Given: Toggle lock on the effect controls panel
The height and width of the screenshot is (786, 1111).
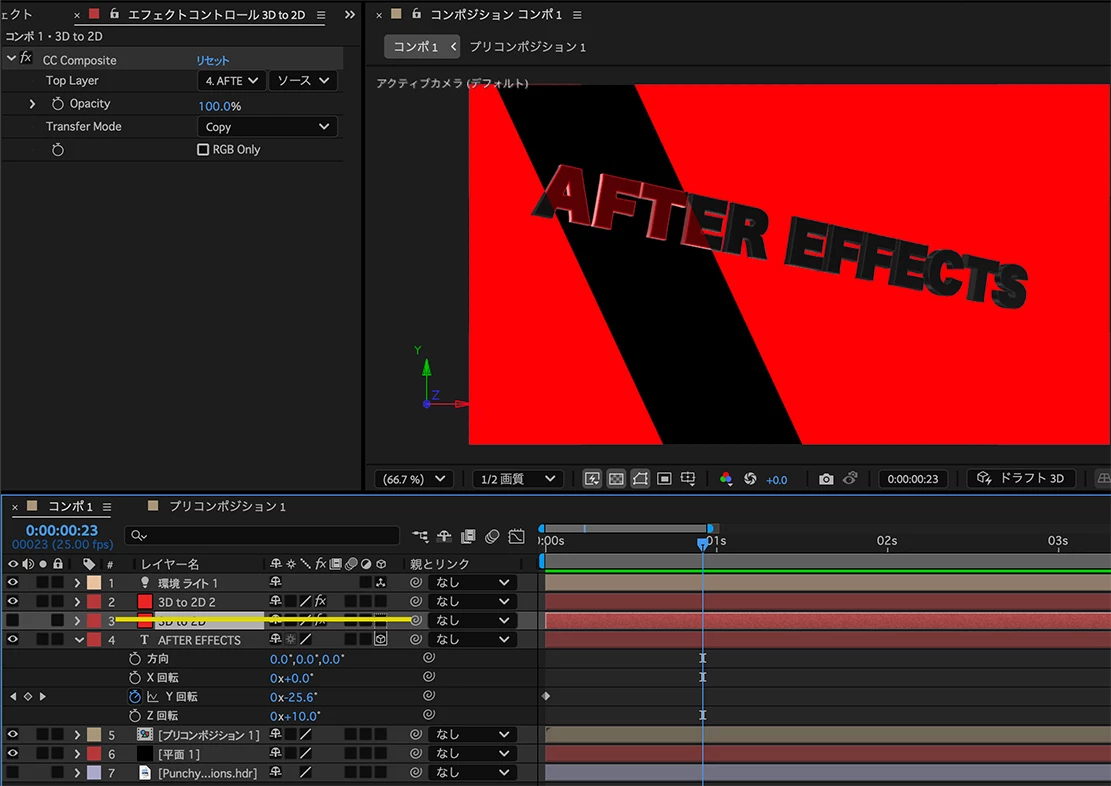Looking at the screenshot, I should pyautogui.click(x=114, y=13).
